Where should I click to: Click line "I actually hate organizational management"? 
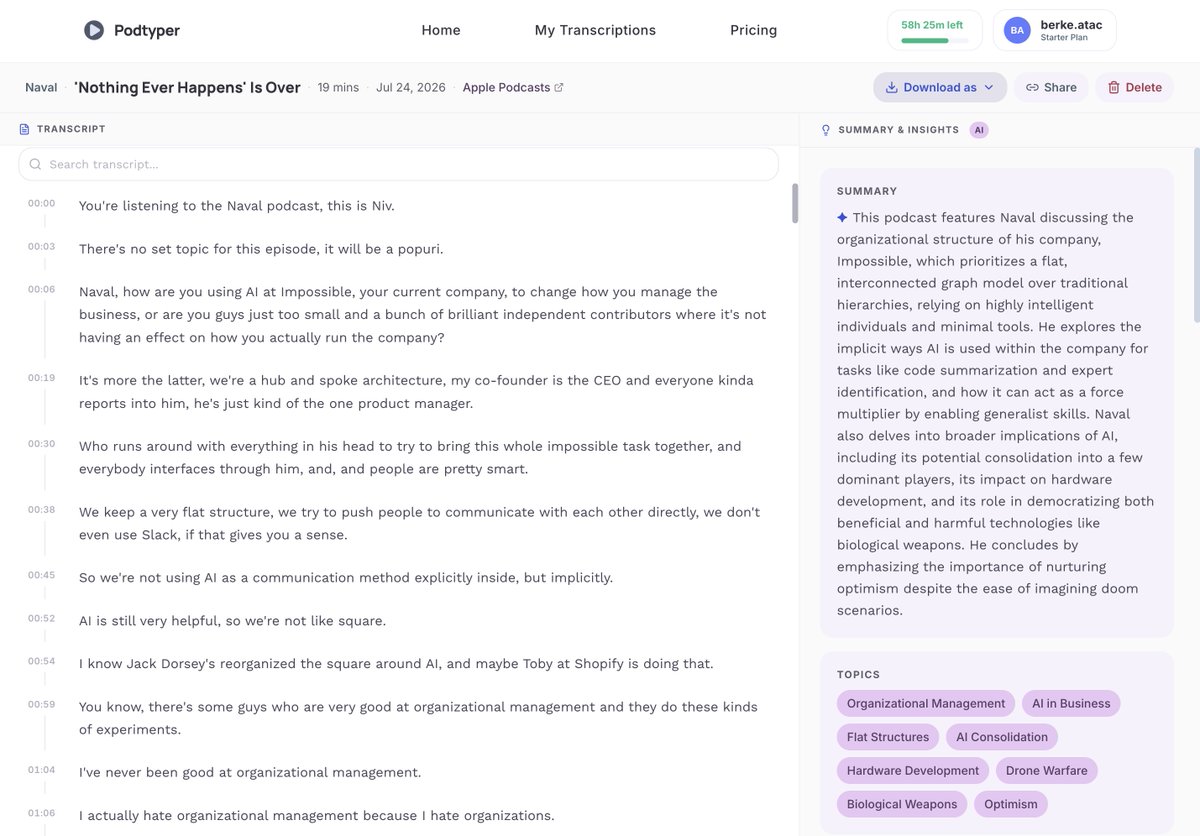point(317,816)
